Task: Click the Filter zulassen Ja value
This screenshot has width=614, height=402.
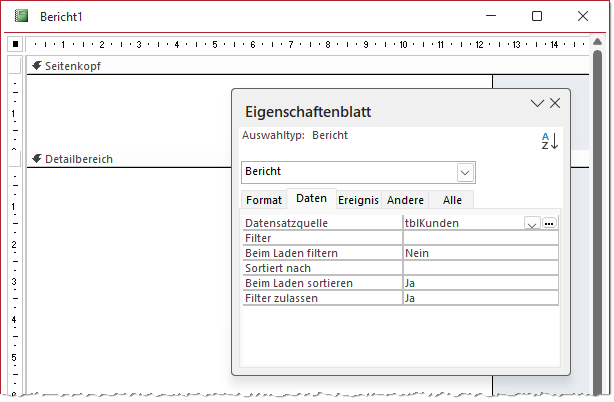Action: (x=479, y=298)
